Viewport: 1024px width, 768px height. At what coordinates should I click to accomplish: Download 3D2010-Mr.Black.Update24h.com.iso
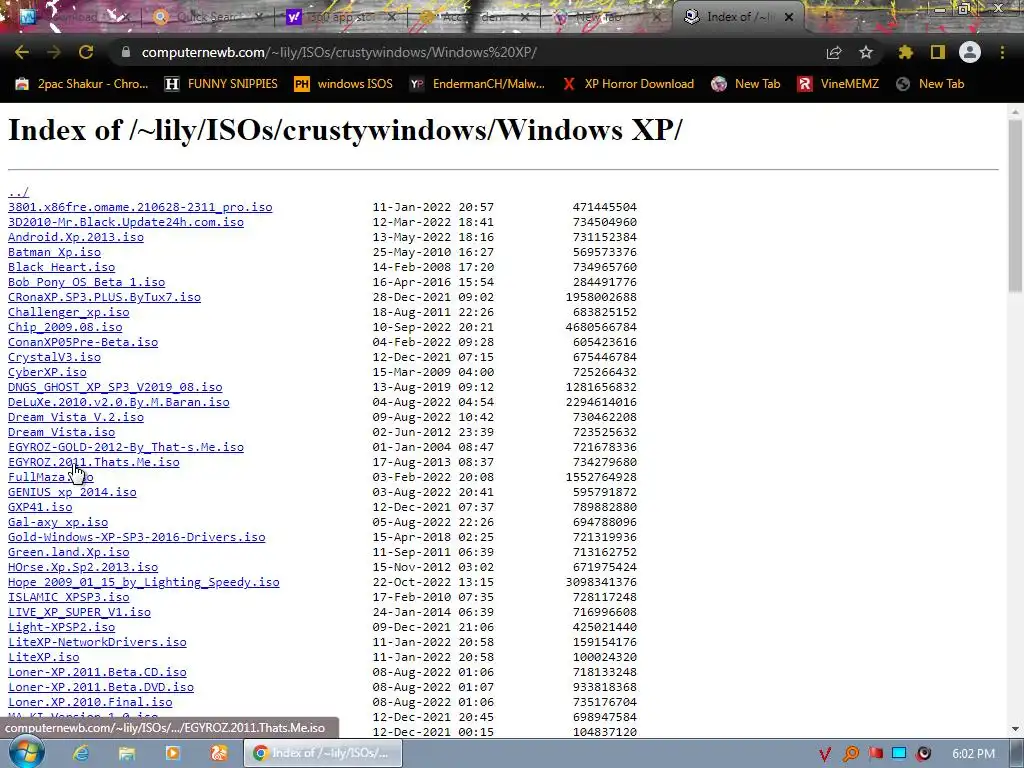(x=125, y=222)
